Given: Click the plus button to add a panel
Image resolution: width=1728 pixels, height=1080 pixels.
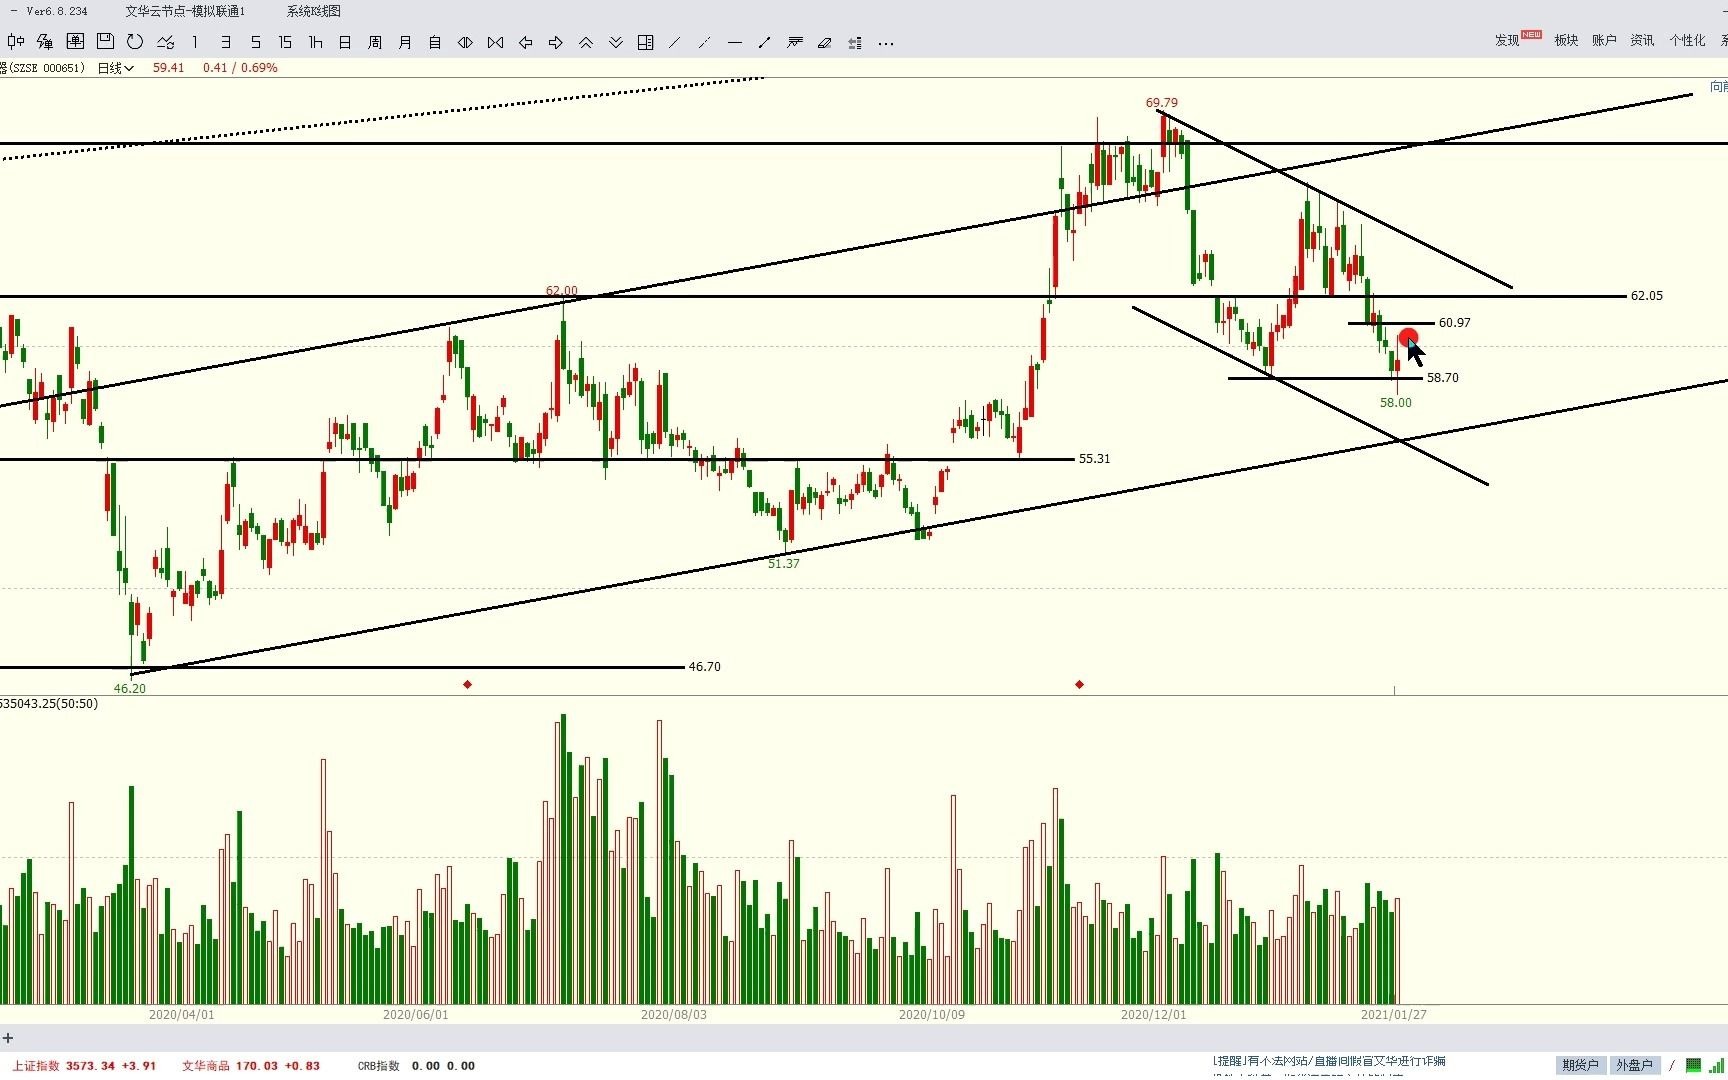Looking at the screenshot, I should pyautogui.click(x=8, y=1038).
